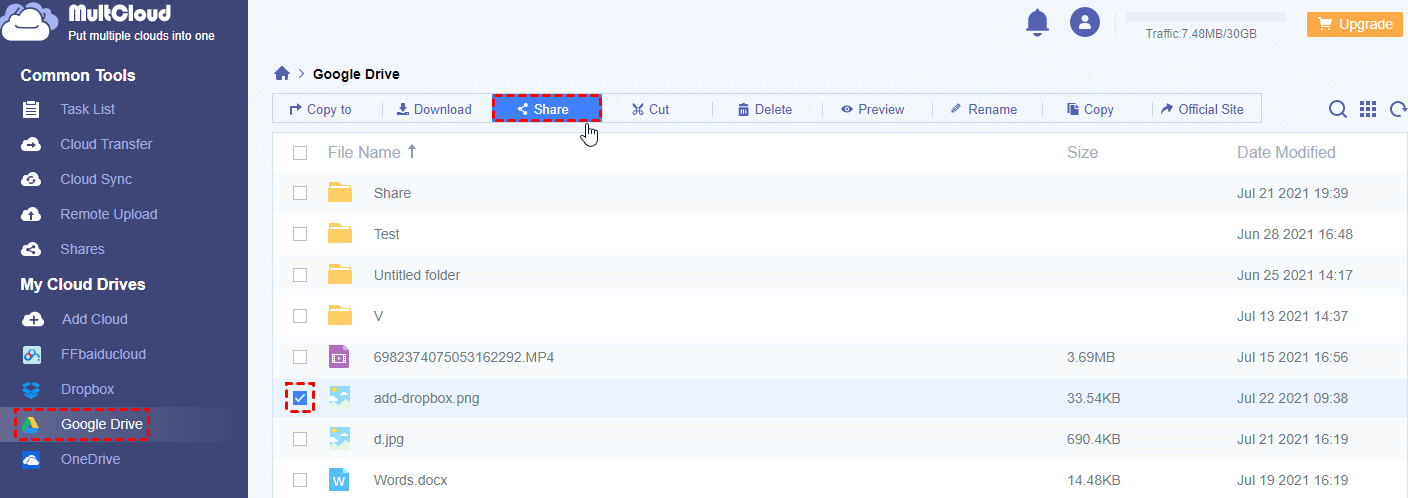Click the Words.docx document icon
This screenshot has width=1408, height=498.
(340, 479)
